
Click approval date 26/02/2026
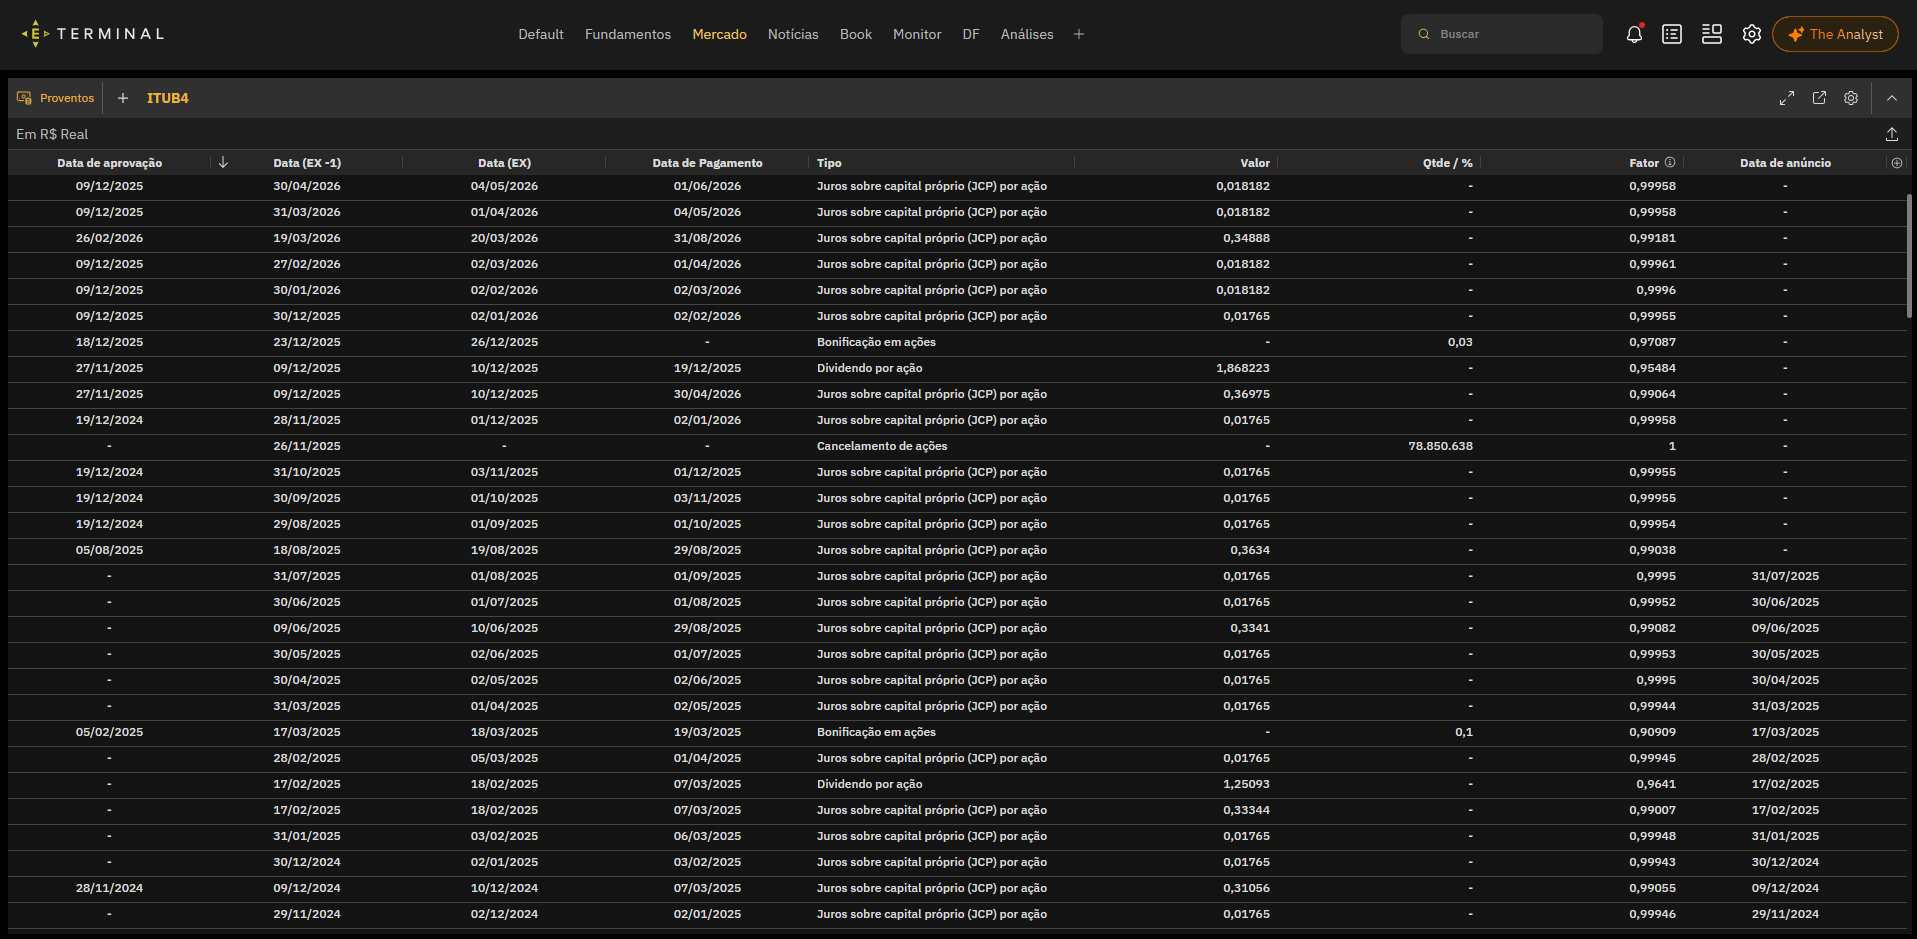pos(109,238)
